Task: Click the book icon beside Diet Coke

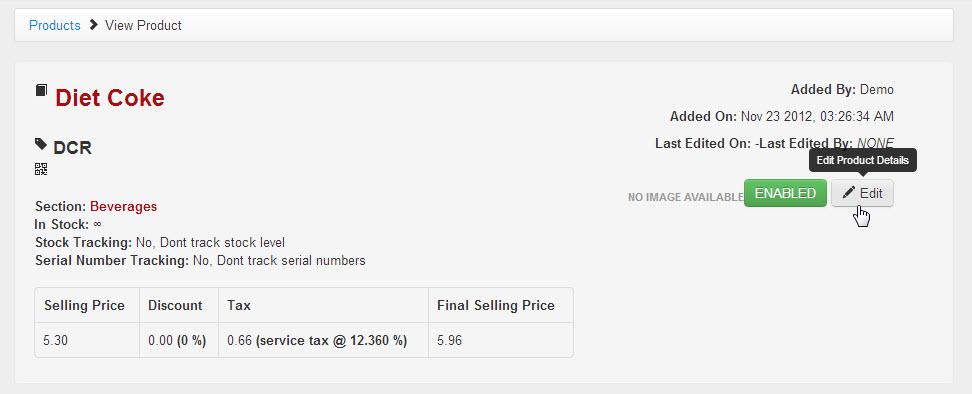Action: pyautogui.click(x=41, y=90)
